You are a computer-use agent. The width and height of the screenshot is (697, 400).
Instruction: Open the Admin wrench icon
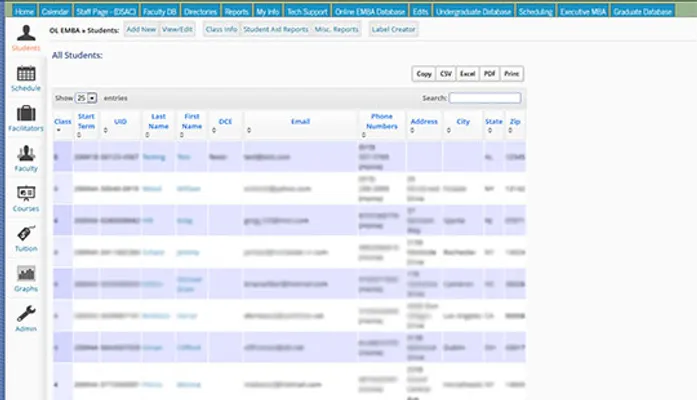26,313
